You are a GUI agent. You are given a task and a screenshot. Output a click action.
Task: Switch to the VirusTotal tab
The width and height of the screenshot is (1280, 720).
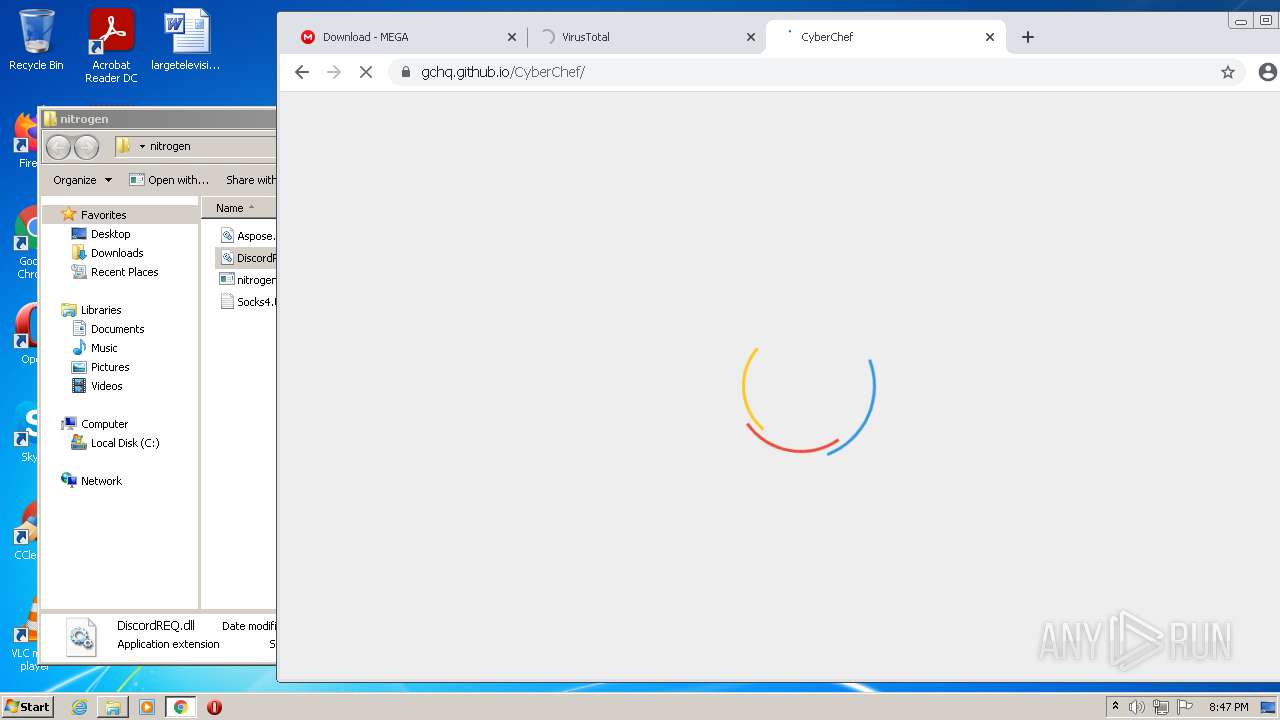(x=646, y=37)
